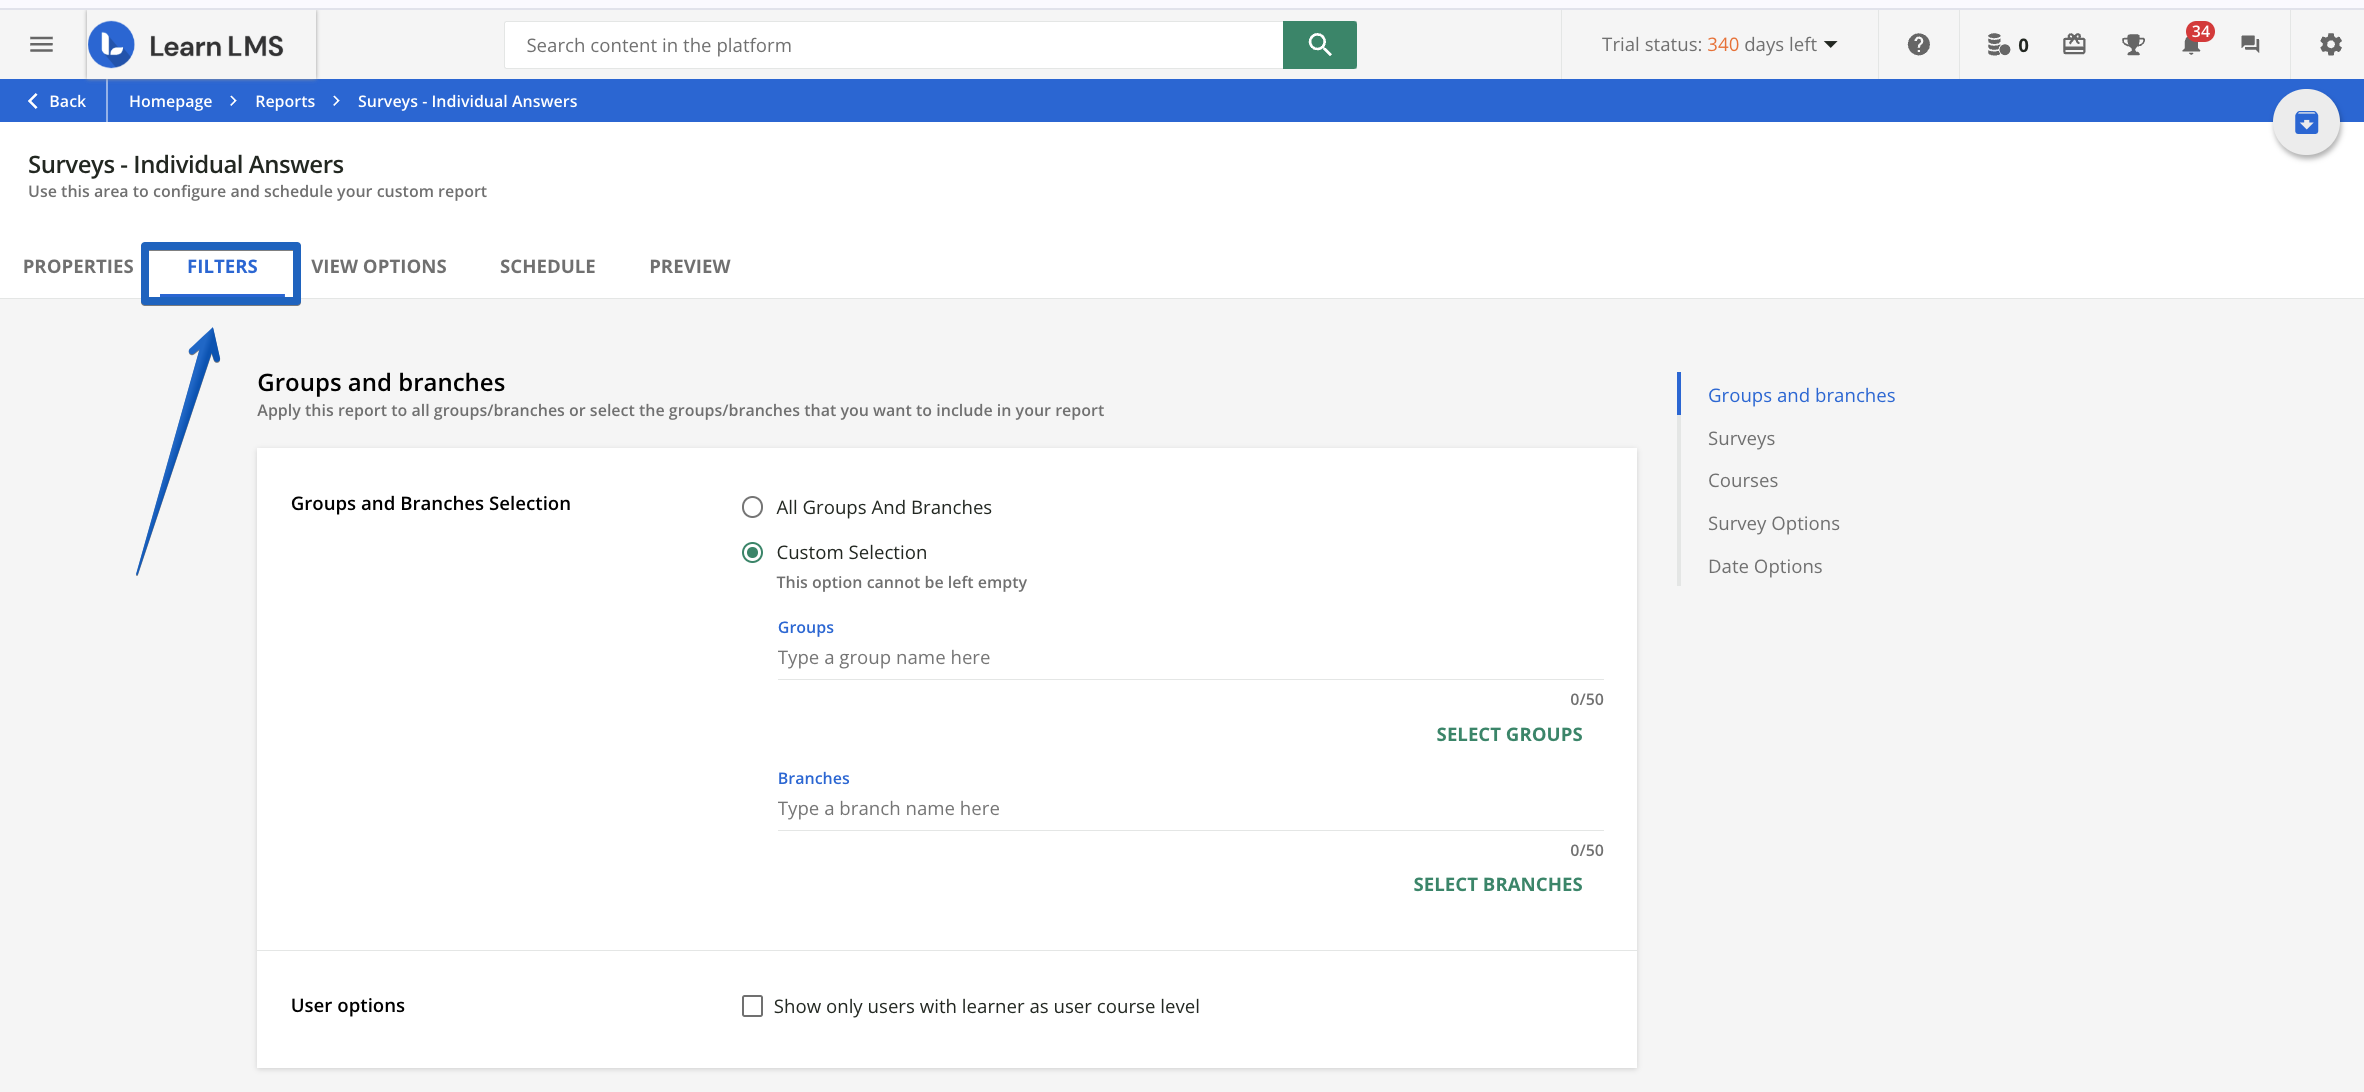The image size is (2364, 1092).
Task: Open the trophy leaderboard icon
Action: coord(2133,44)
